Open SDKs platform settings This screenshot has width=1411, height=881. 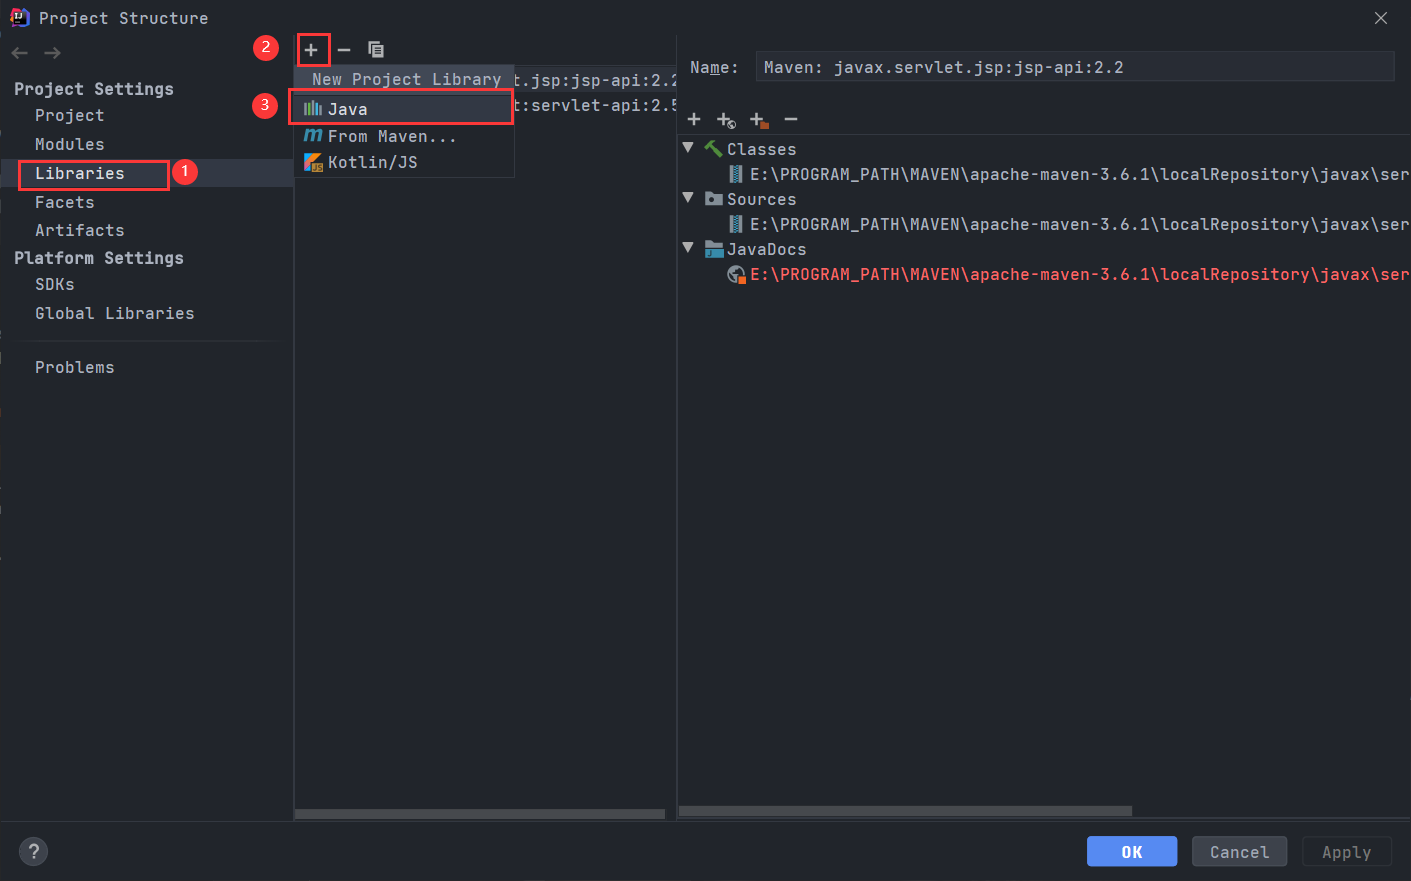(54, 284)
